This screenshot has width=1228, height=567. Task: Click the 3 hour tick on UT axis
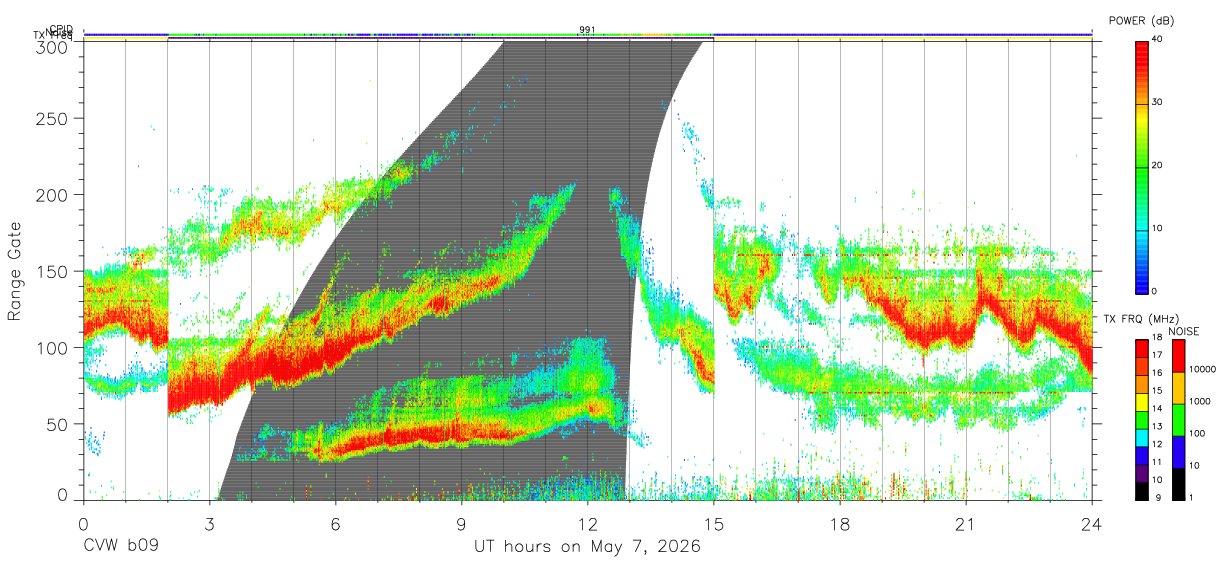click(209, 523)
